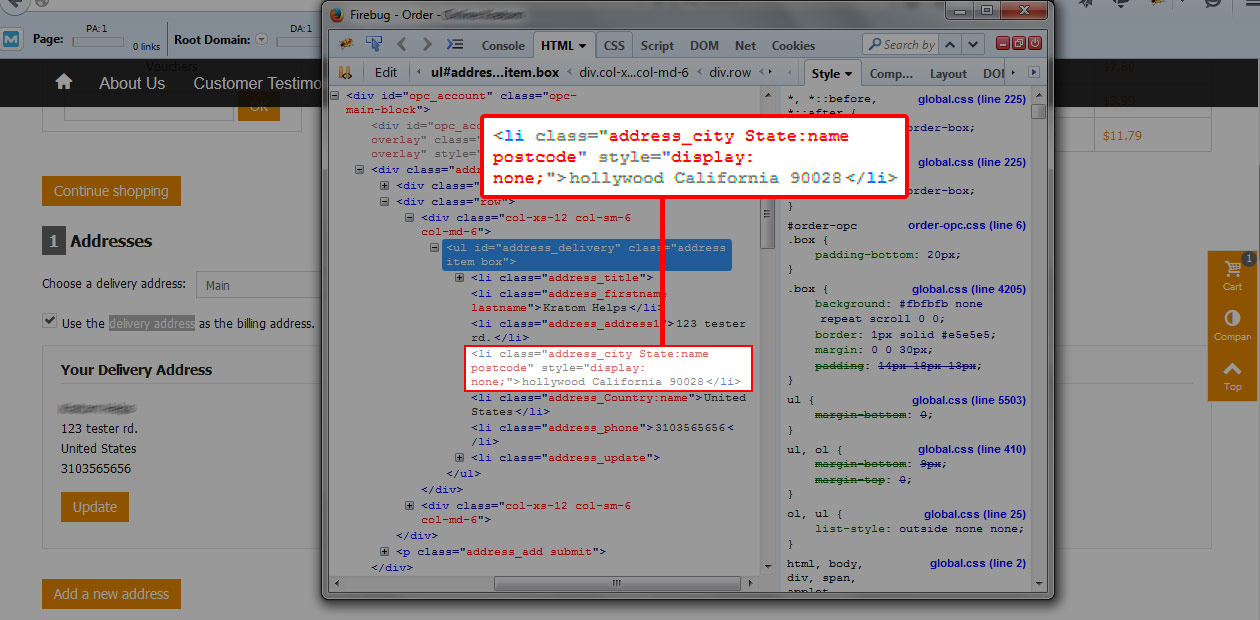Screen dimensions: 1260x620
Task: Open the Style panel dropdown
Action: pyautogui.click(x=832, y=73)
